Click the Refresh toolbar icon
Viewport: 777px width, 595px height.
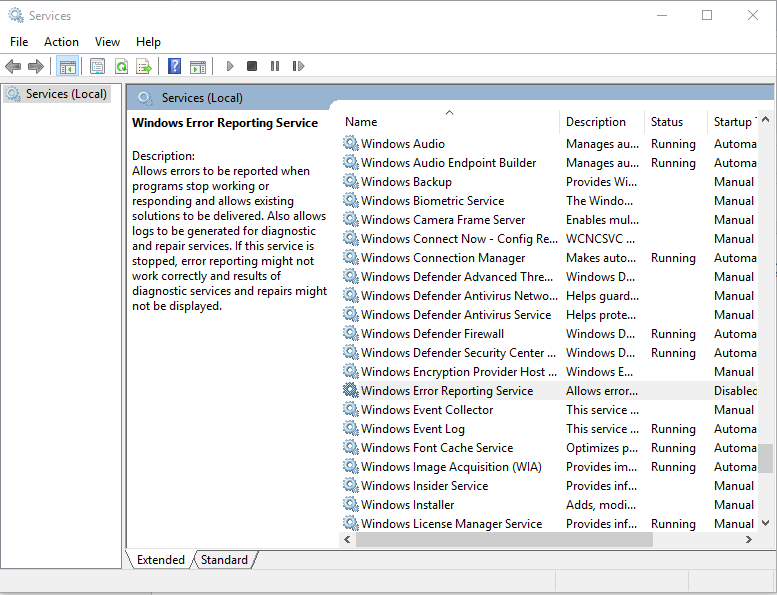pos(121,66)
